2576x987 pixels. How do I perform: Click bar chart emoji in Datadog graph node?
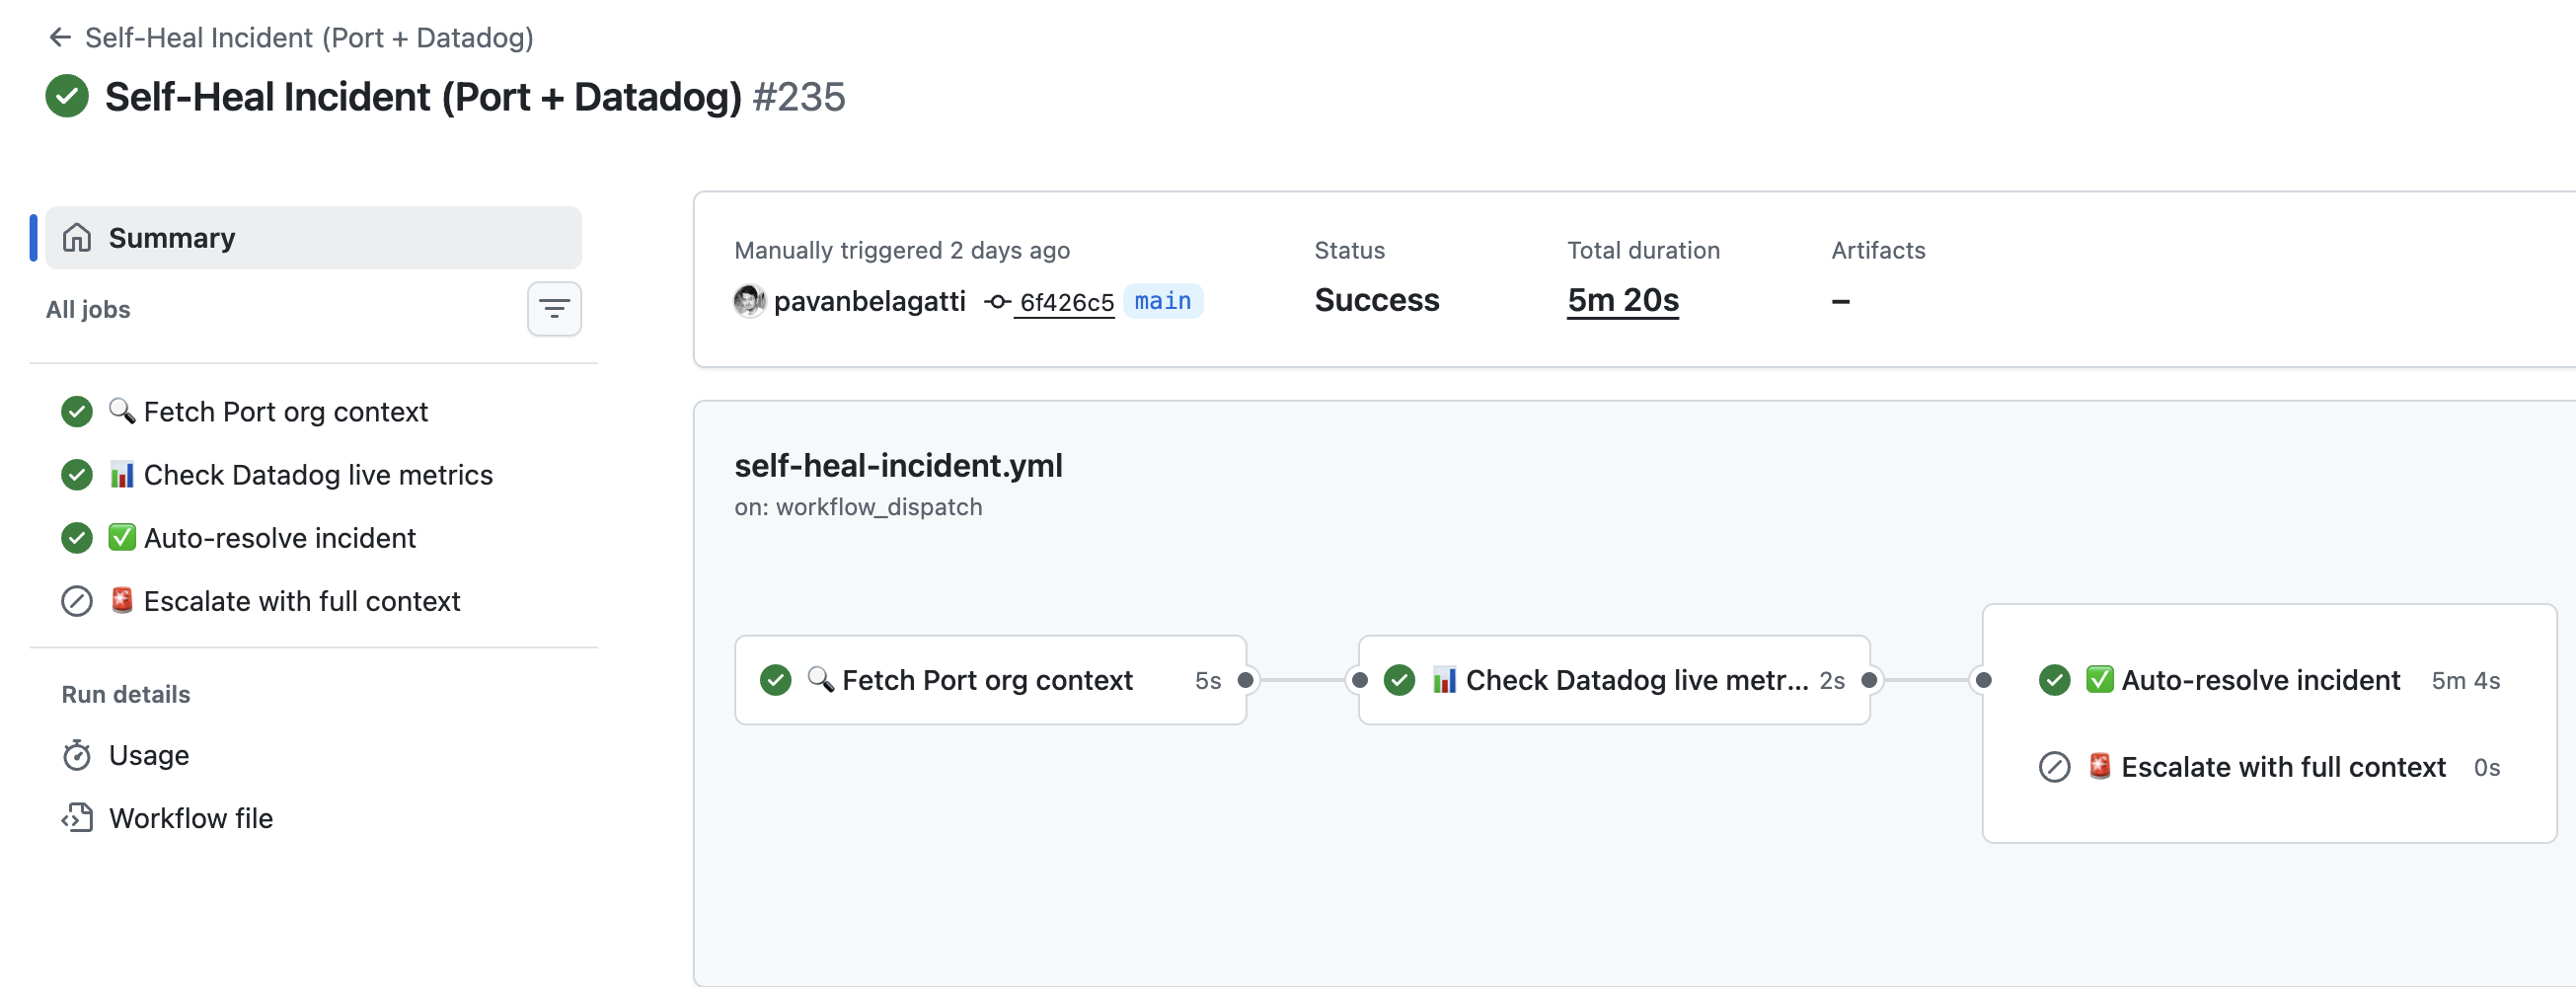point(1445,680)
